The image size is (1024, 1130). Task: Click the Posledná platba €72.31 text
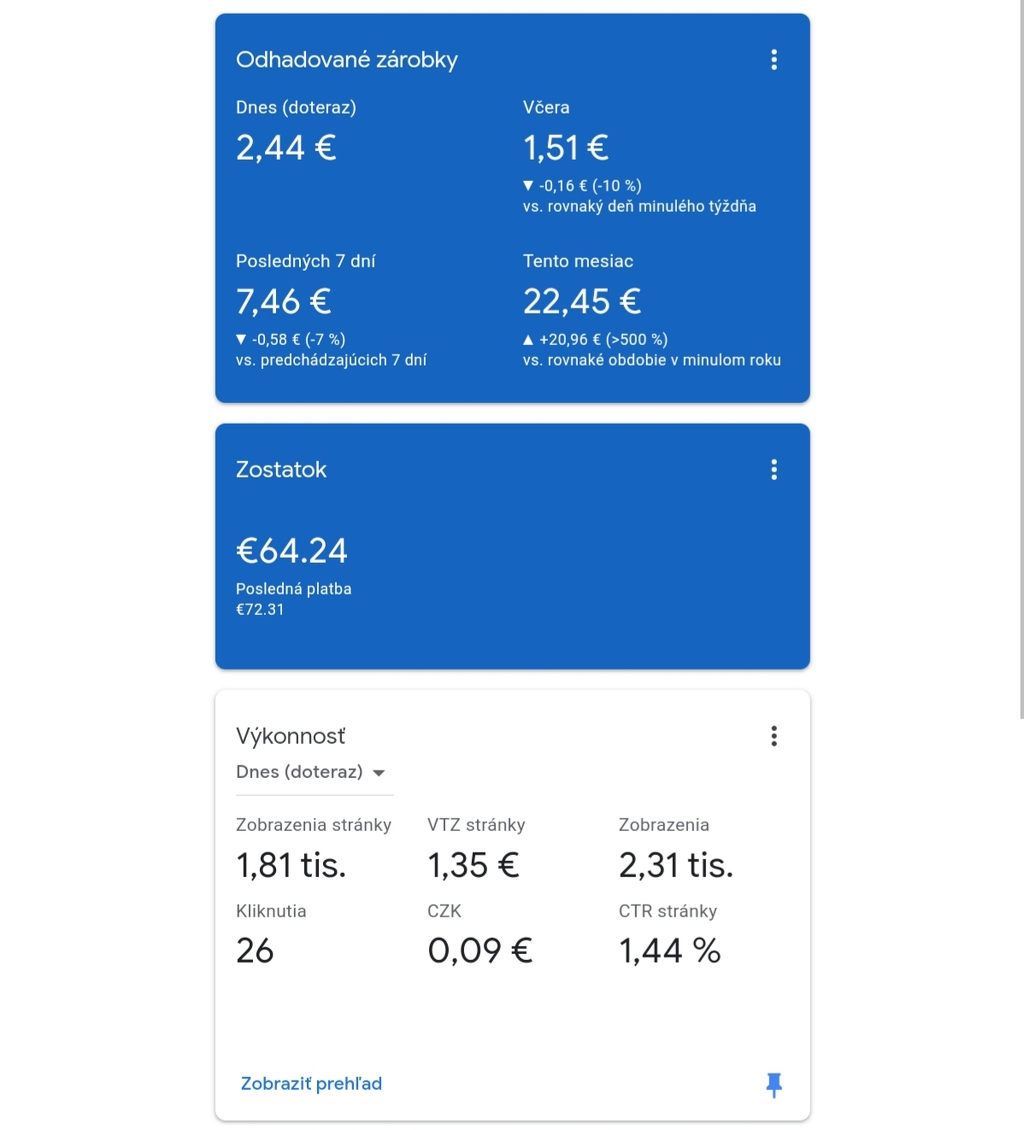click(293, 598)
